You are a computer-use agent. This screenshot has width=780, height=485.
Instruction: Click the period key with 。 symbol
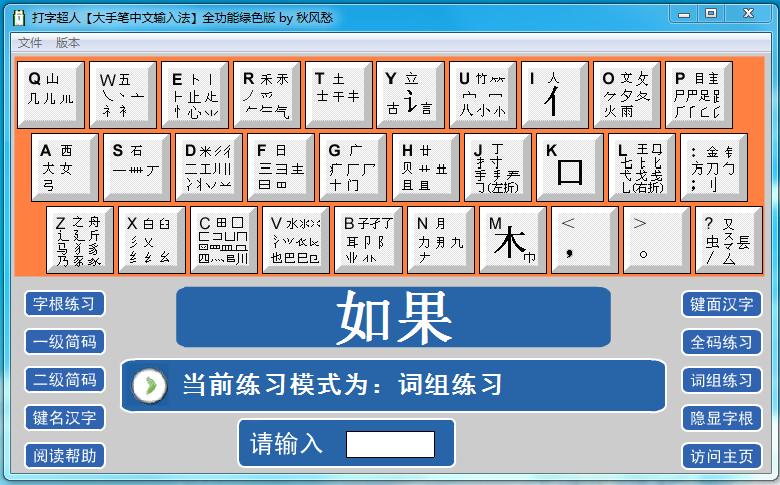658,240
